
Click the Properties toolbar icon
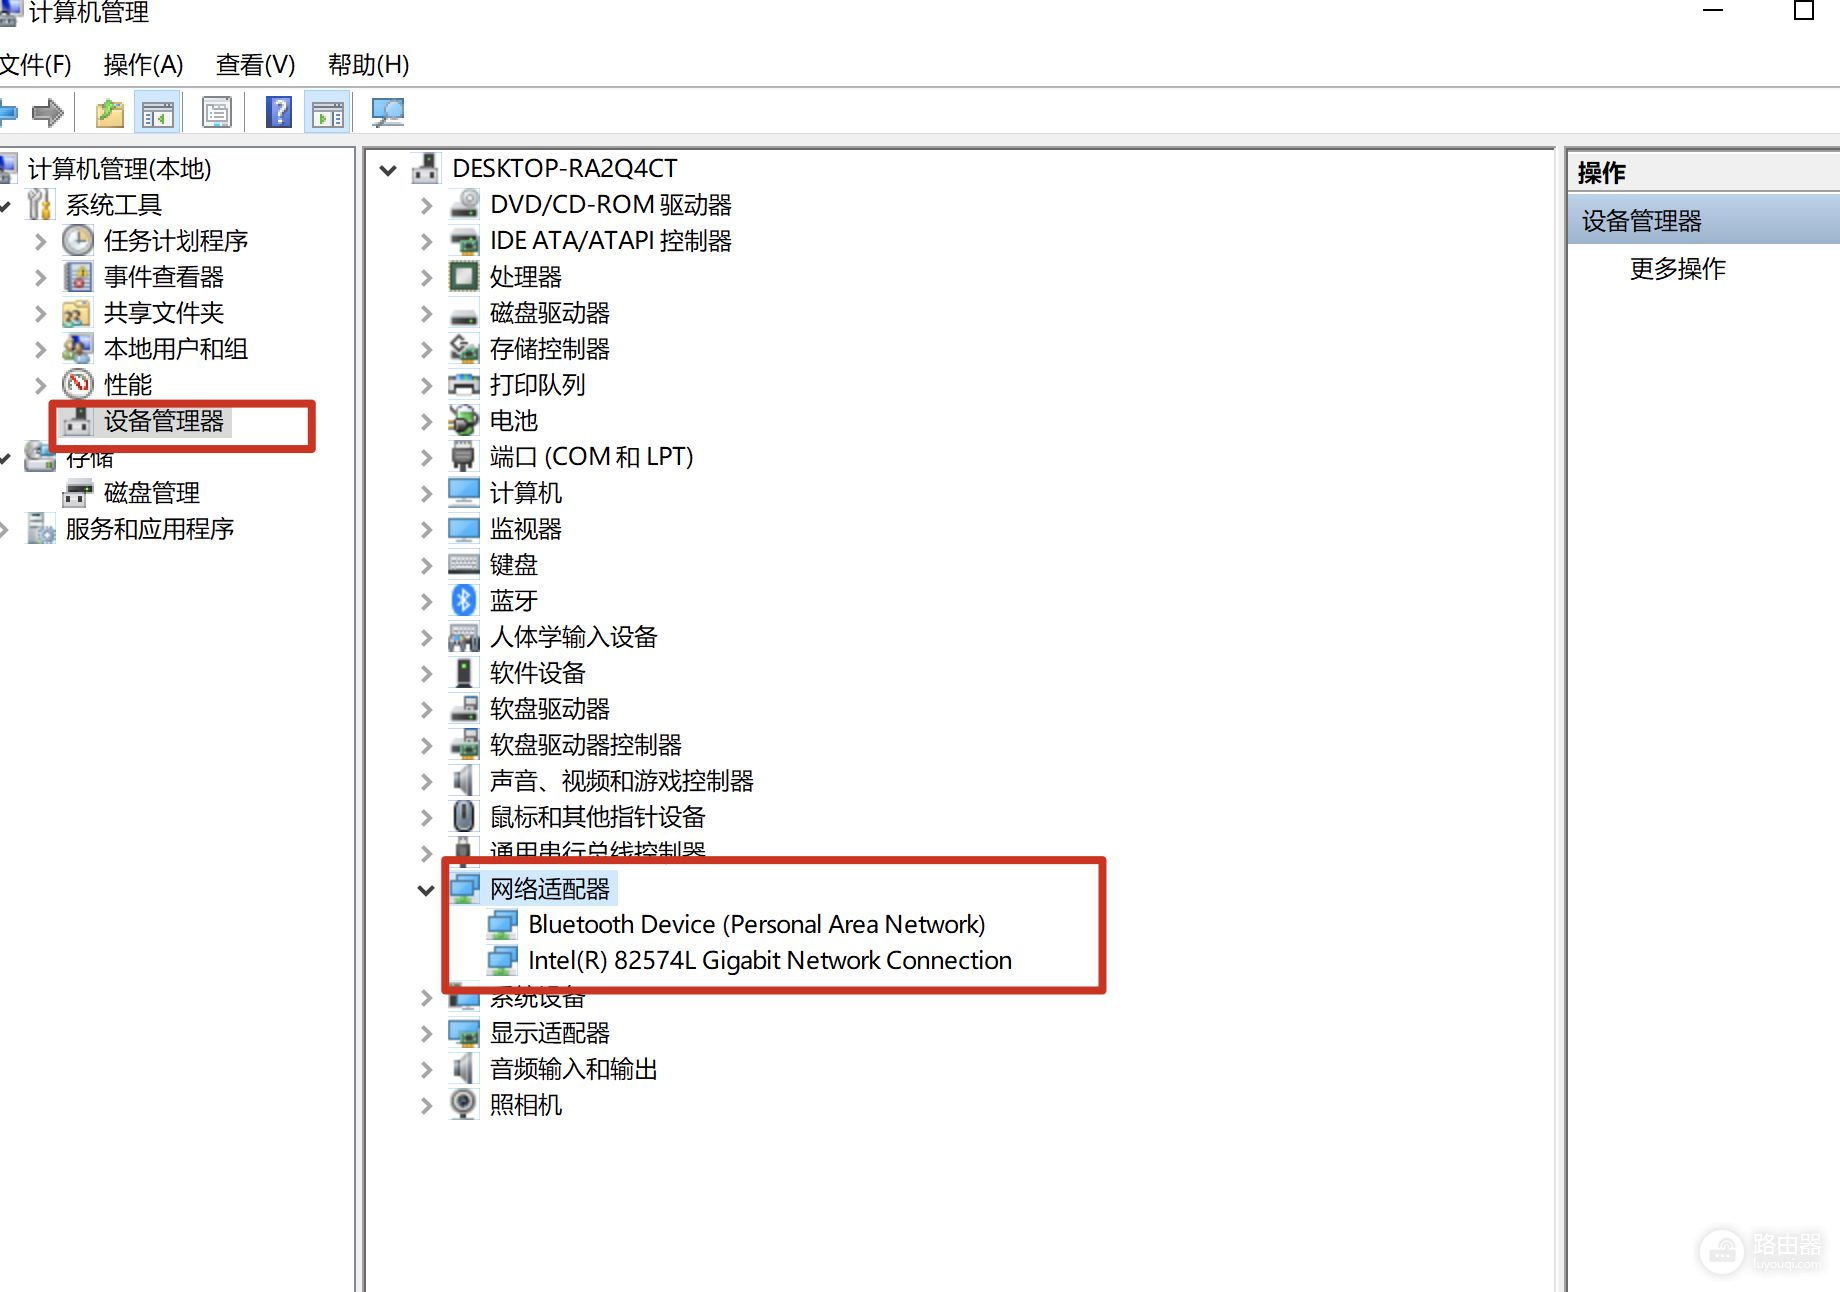217,113
